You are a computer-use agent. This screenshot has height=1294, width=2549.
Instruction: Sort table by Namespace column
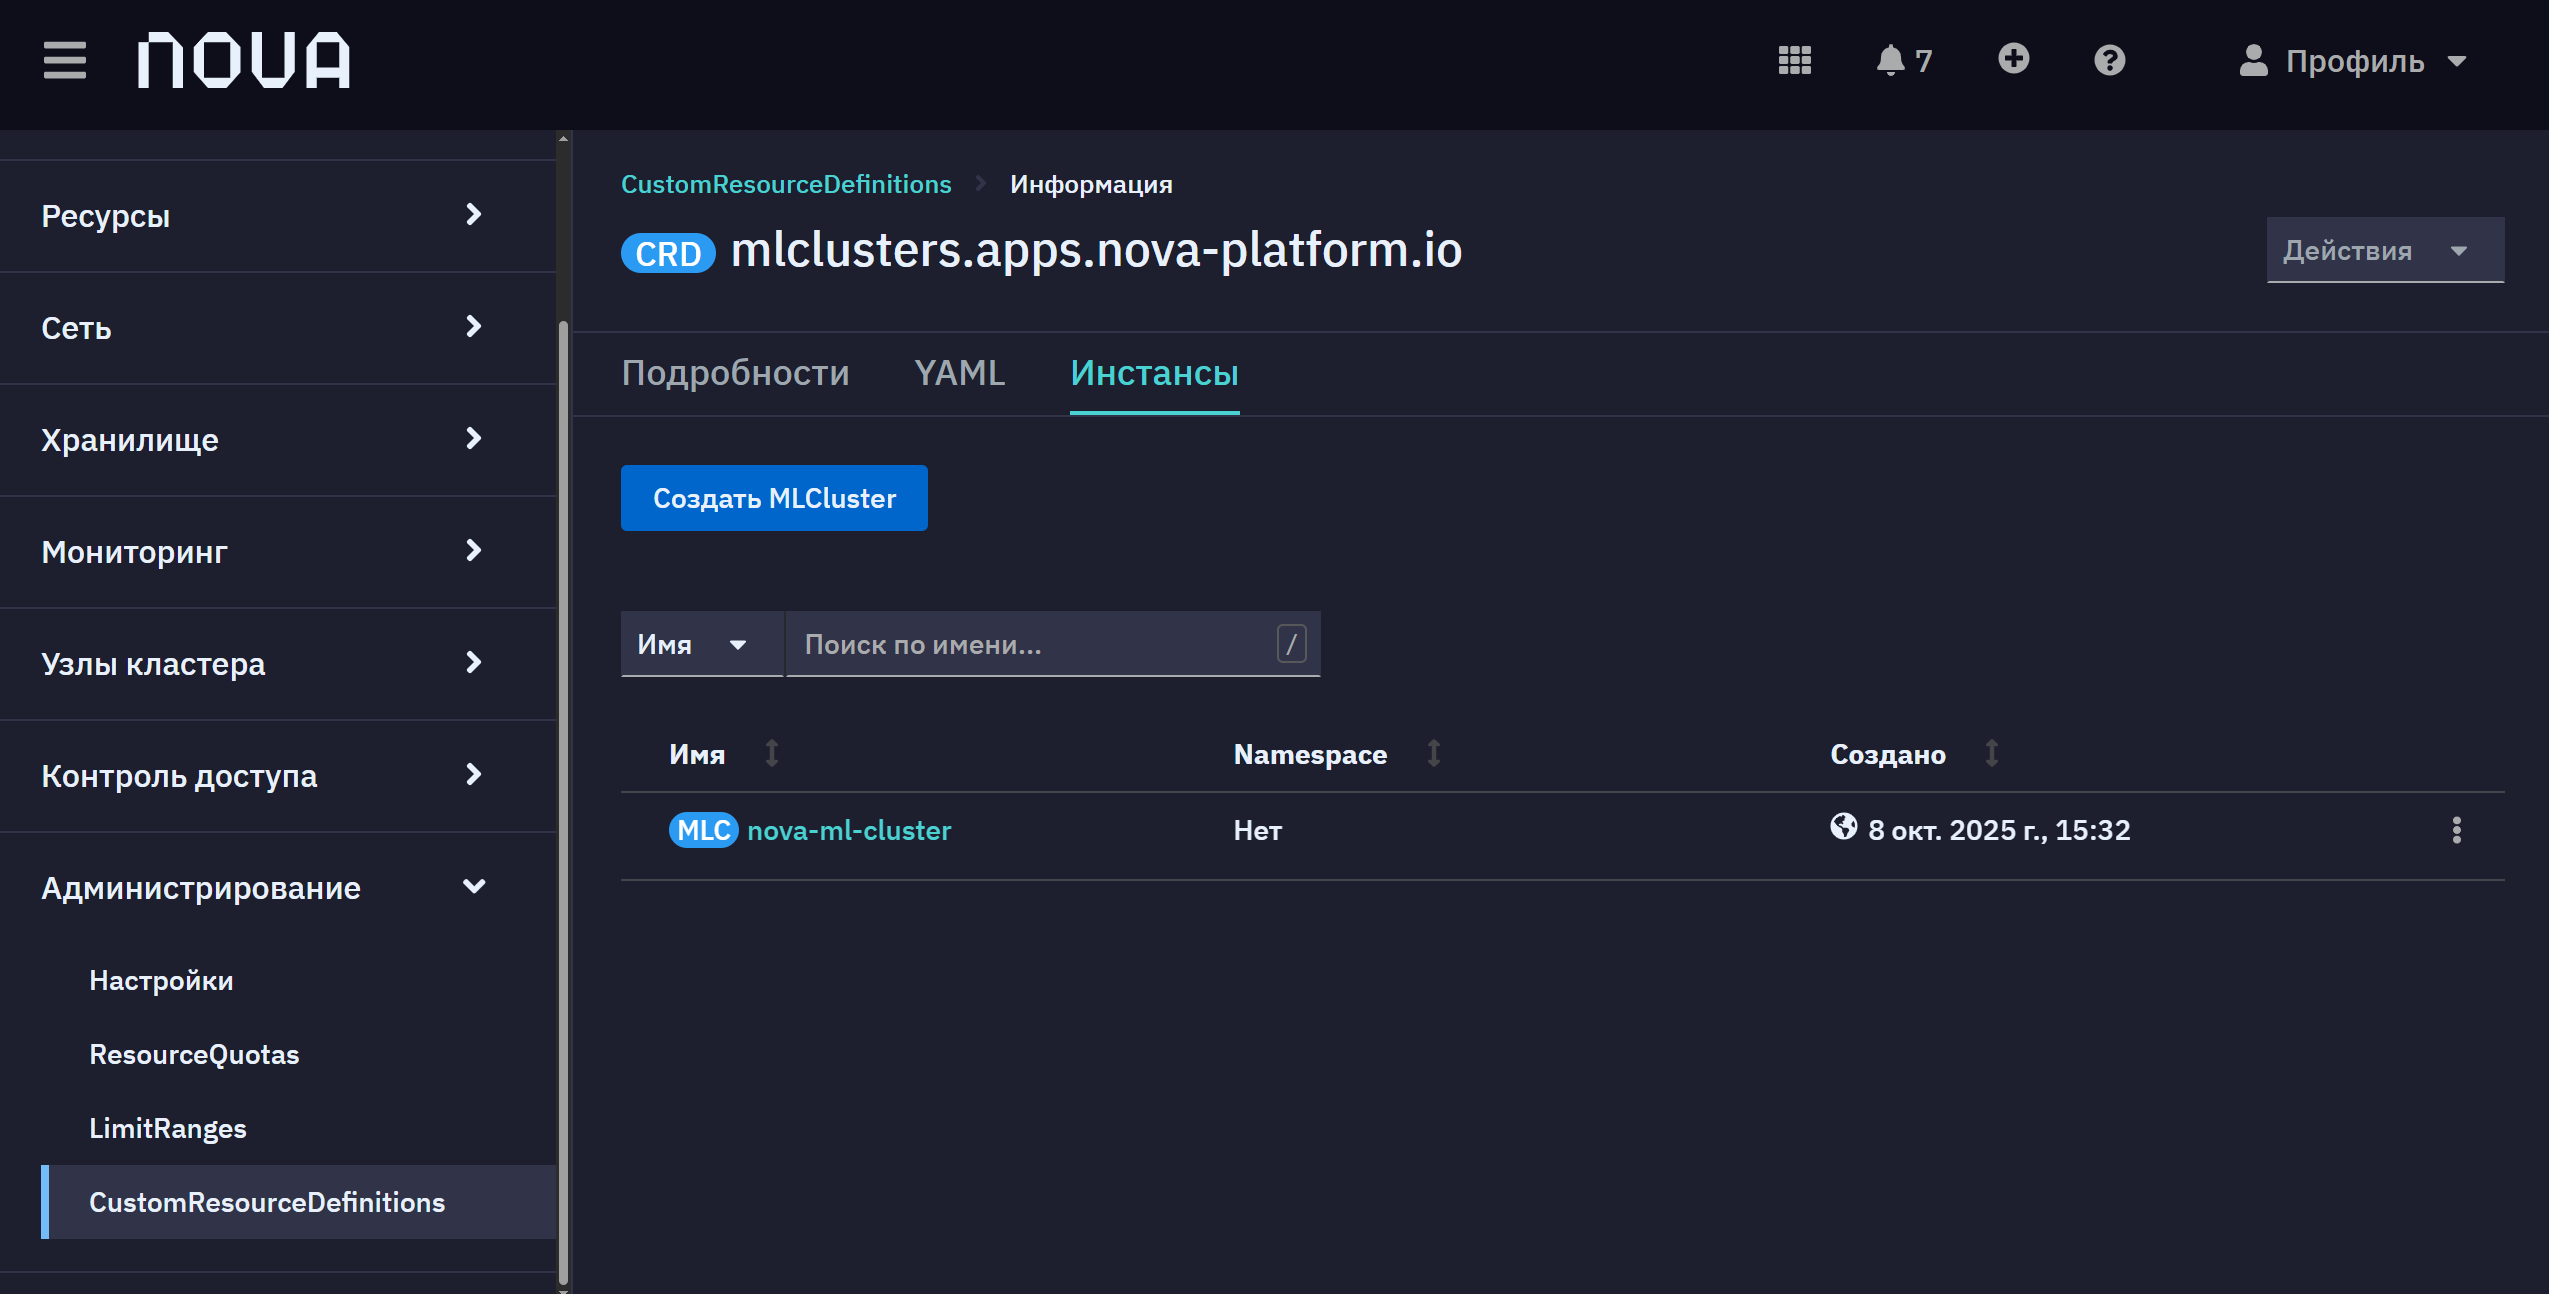[1338, 753]
